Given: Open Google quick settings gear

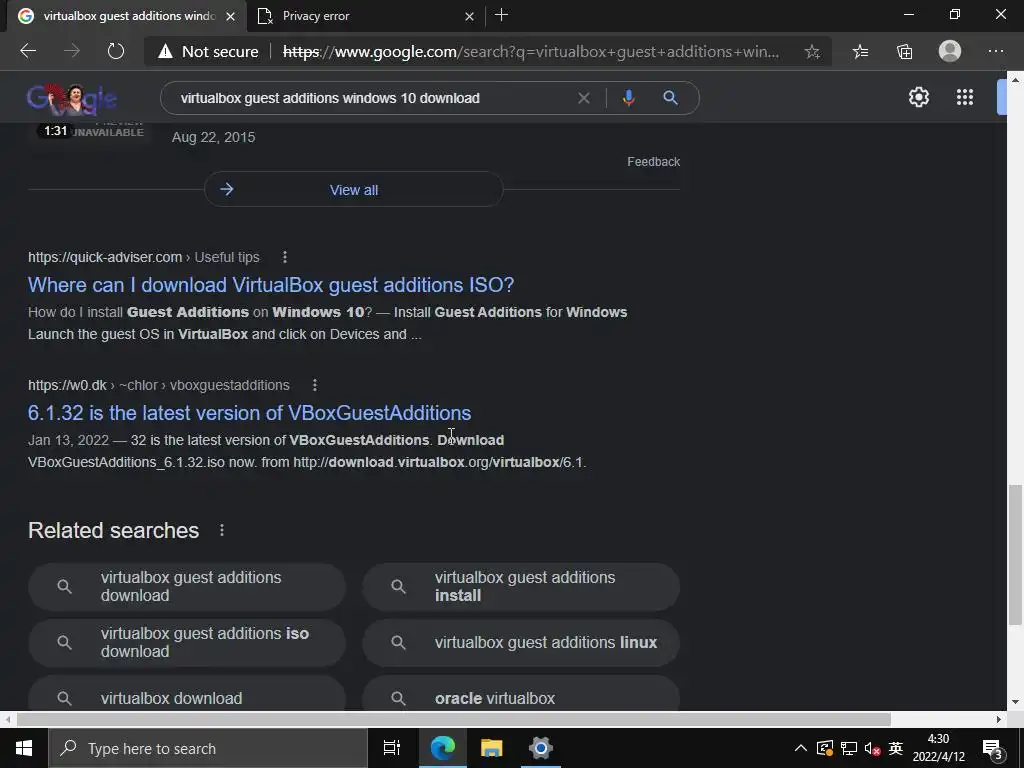Looking at the screenshot, I should point(919,97).
